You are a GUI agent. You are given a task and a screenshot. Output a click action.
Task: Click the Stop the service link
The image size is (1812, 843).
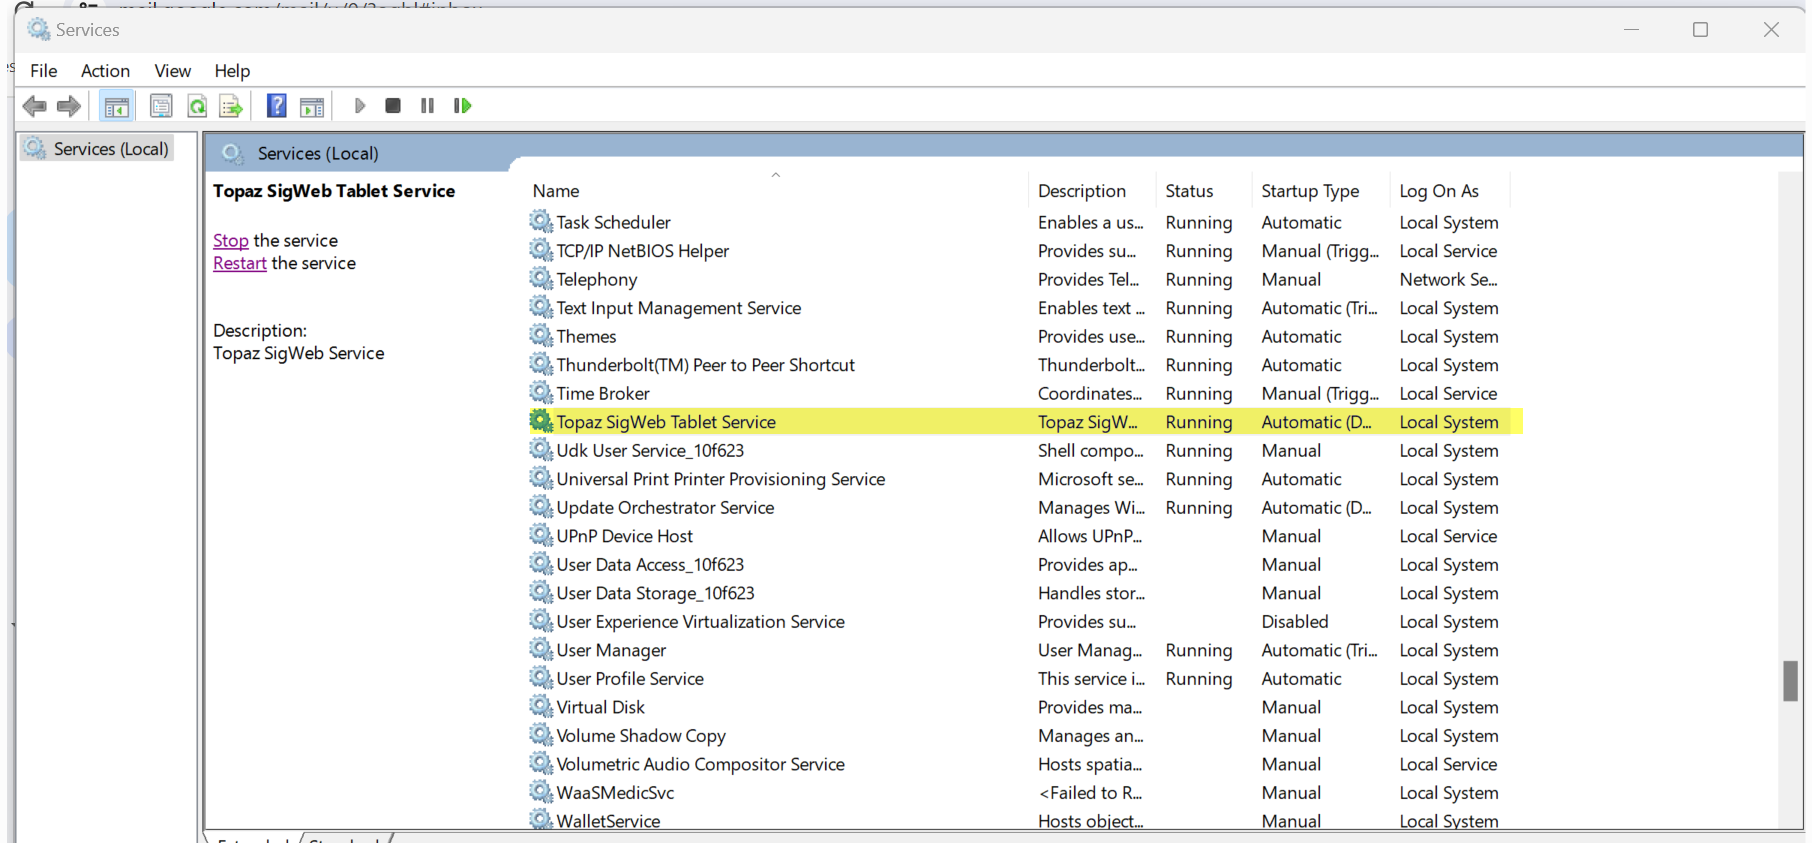pyautogui.click(x=230, y=241)
